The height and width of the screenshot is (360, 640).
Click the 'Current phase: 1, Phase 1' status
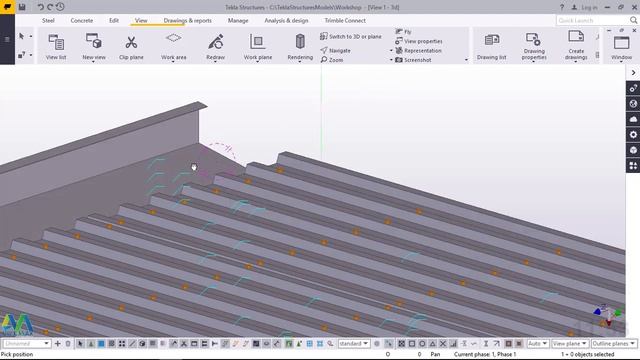coord(485,354)
